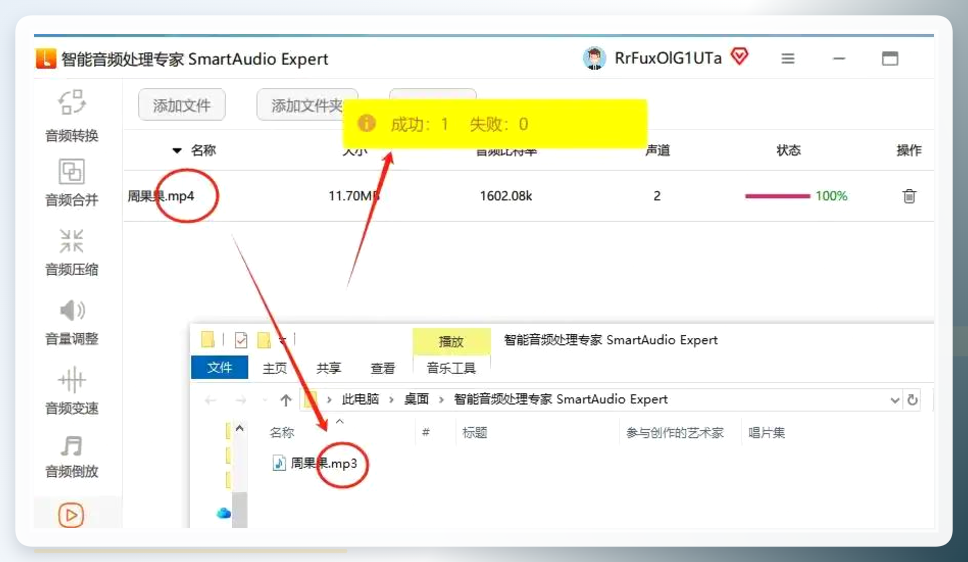The image size is (968, 562).
Task: Click the folder icon in the address bar
Action: 311,400
